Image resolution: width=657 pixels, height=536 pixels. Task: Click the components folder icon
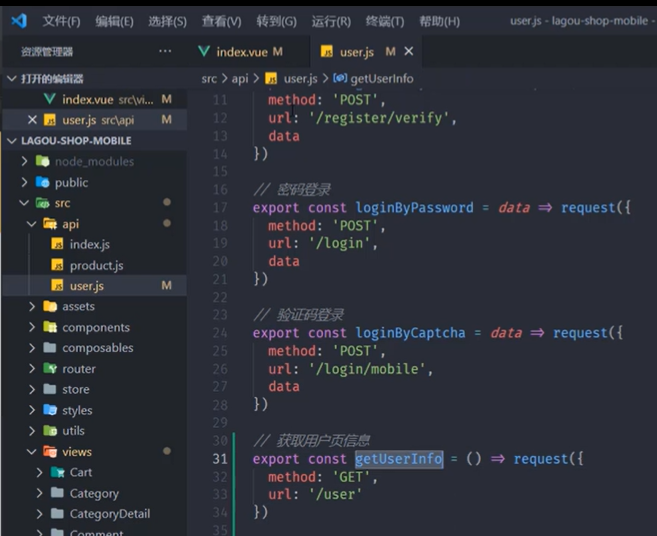click(50, 327)
